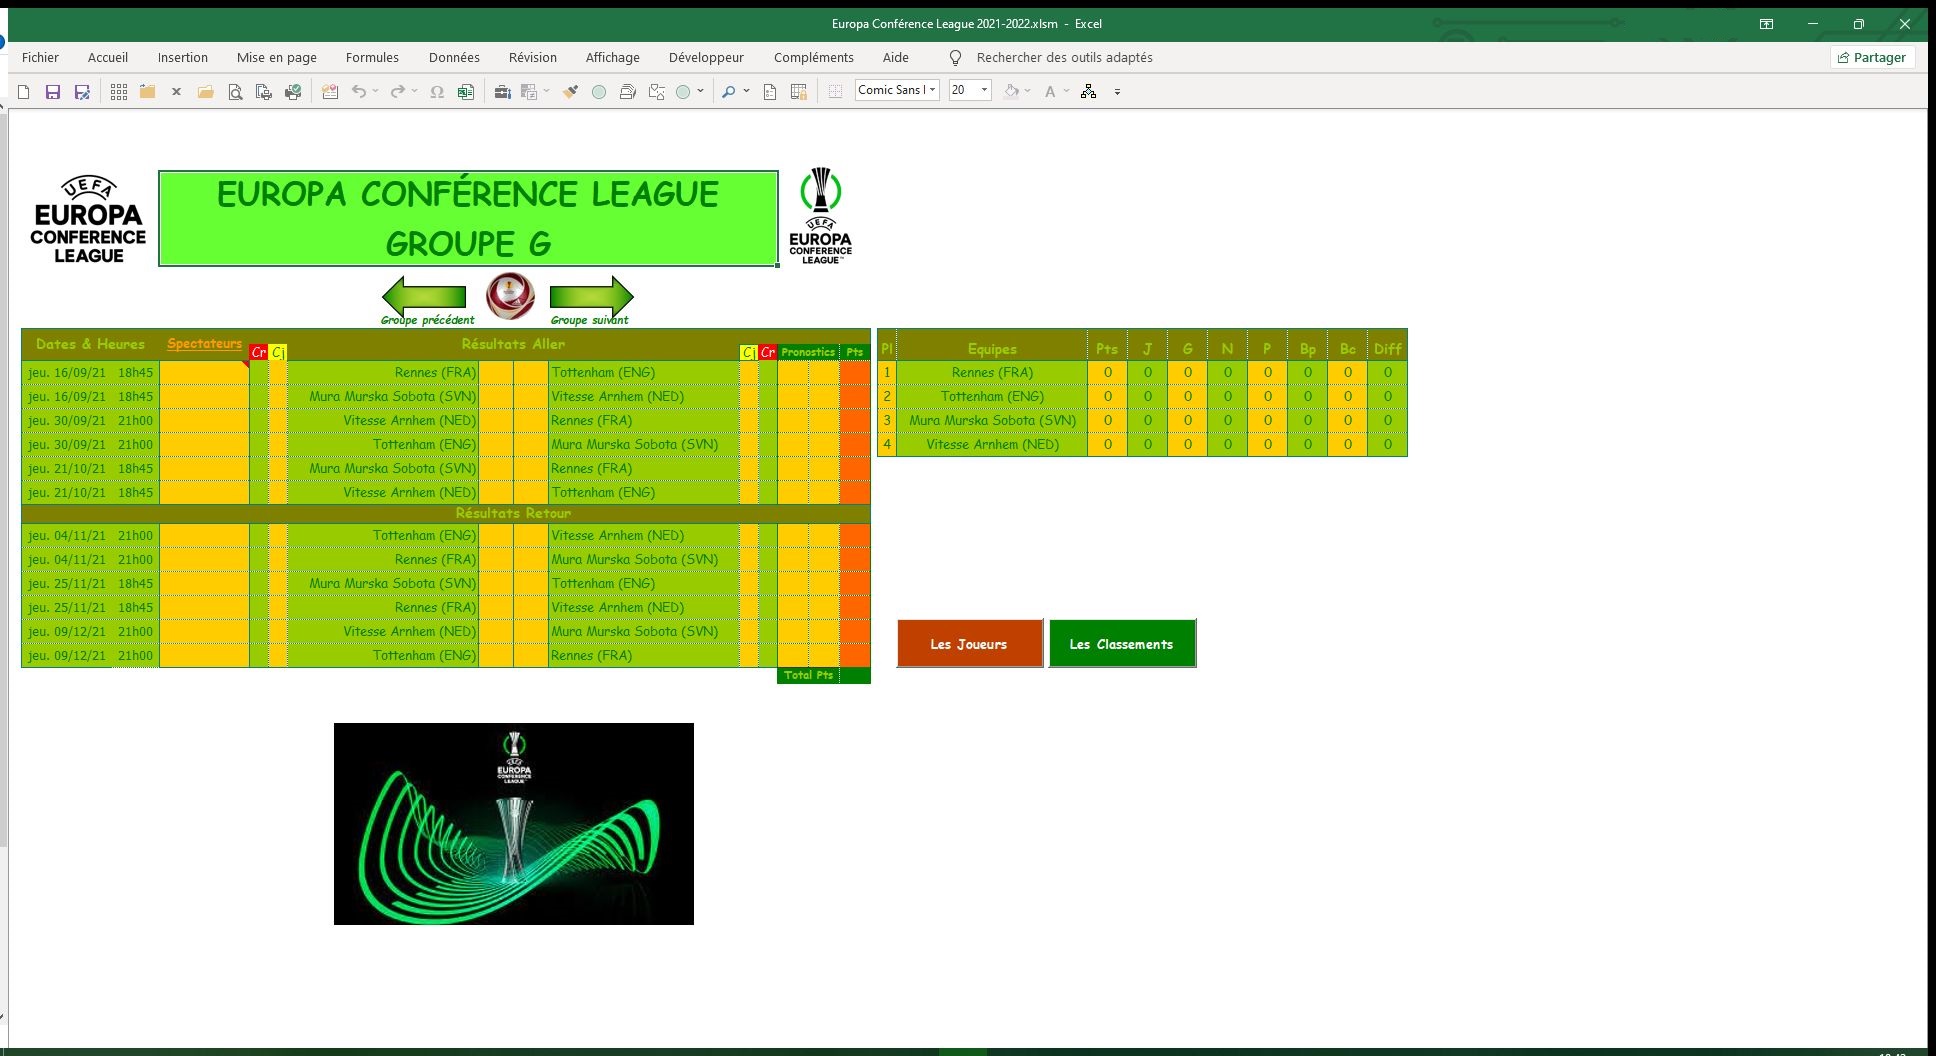Go back with the Groupe précédent arrow
This screenshot has height=1056, width=1936.
click(424, 296)
